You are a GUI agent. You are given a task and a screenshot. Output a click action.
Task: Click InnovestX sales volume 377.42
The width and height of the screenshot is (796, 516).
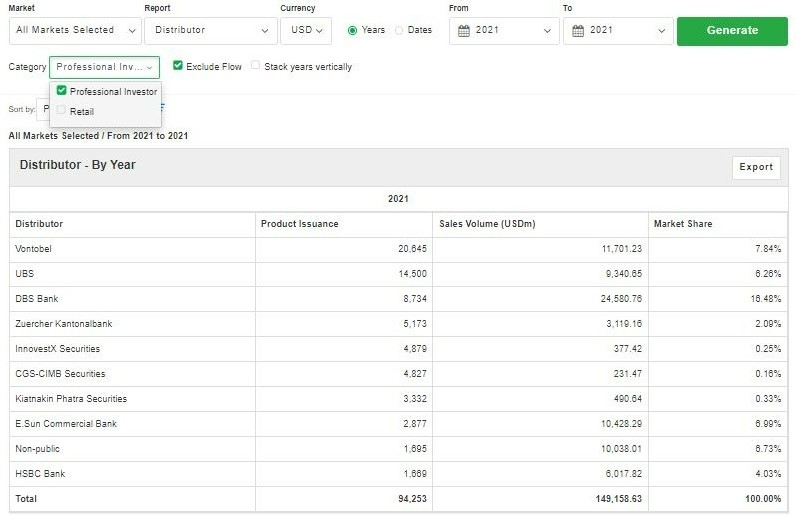click(x=627, y=349)
